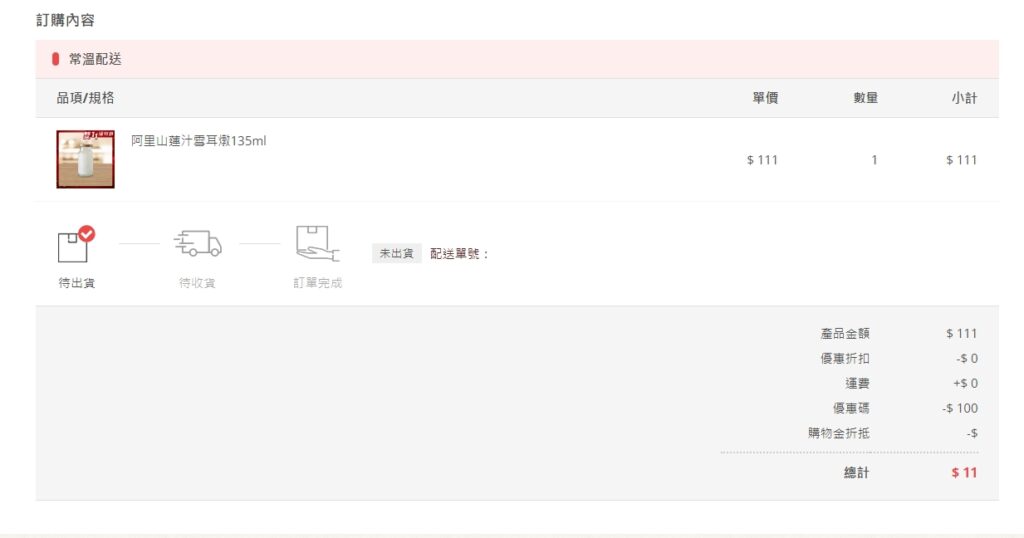
Task: Open the 阿里山蓮汁雪耳燉135ml product name
Action: point(199,141)
